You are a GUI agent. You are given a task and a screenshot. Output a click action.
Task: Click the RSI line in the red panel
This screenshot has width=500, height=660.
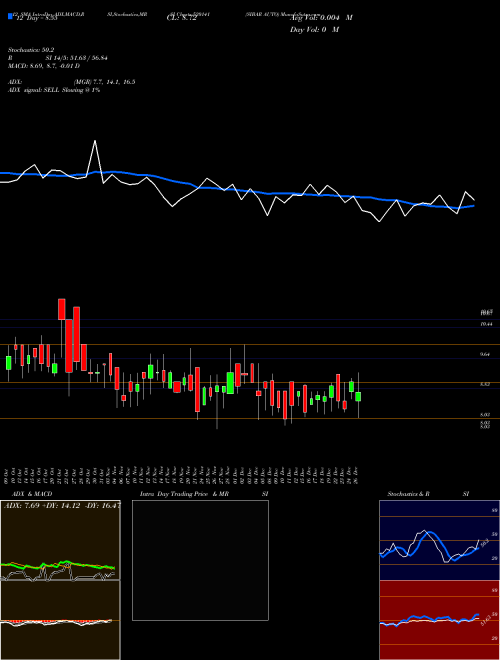(429, 619)
